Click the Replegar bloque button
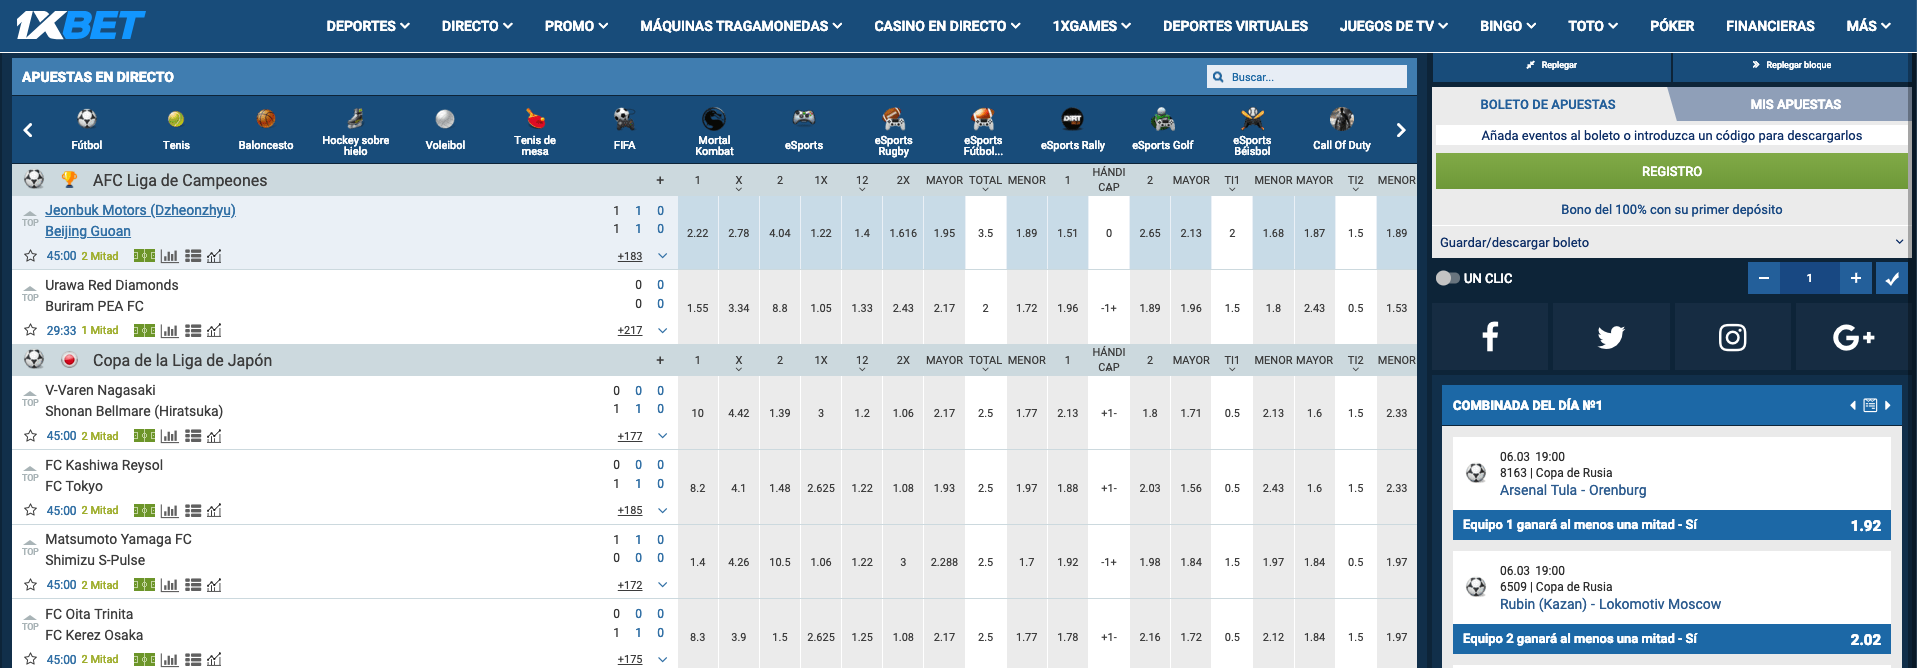Image resolution: width=1917 pixels, height=668 pixels. [1791, 65]
